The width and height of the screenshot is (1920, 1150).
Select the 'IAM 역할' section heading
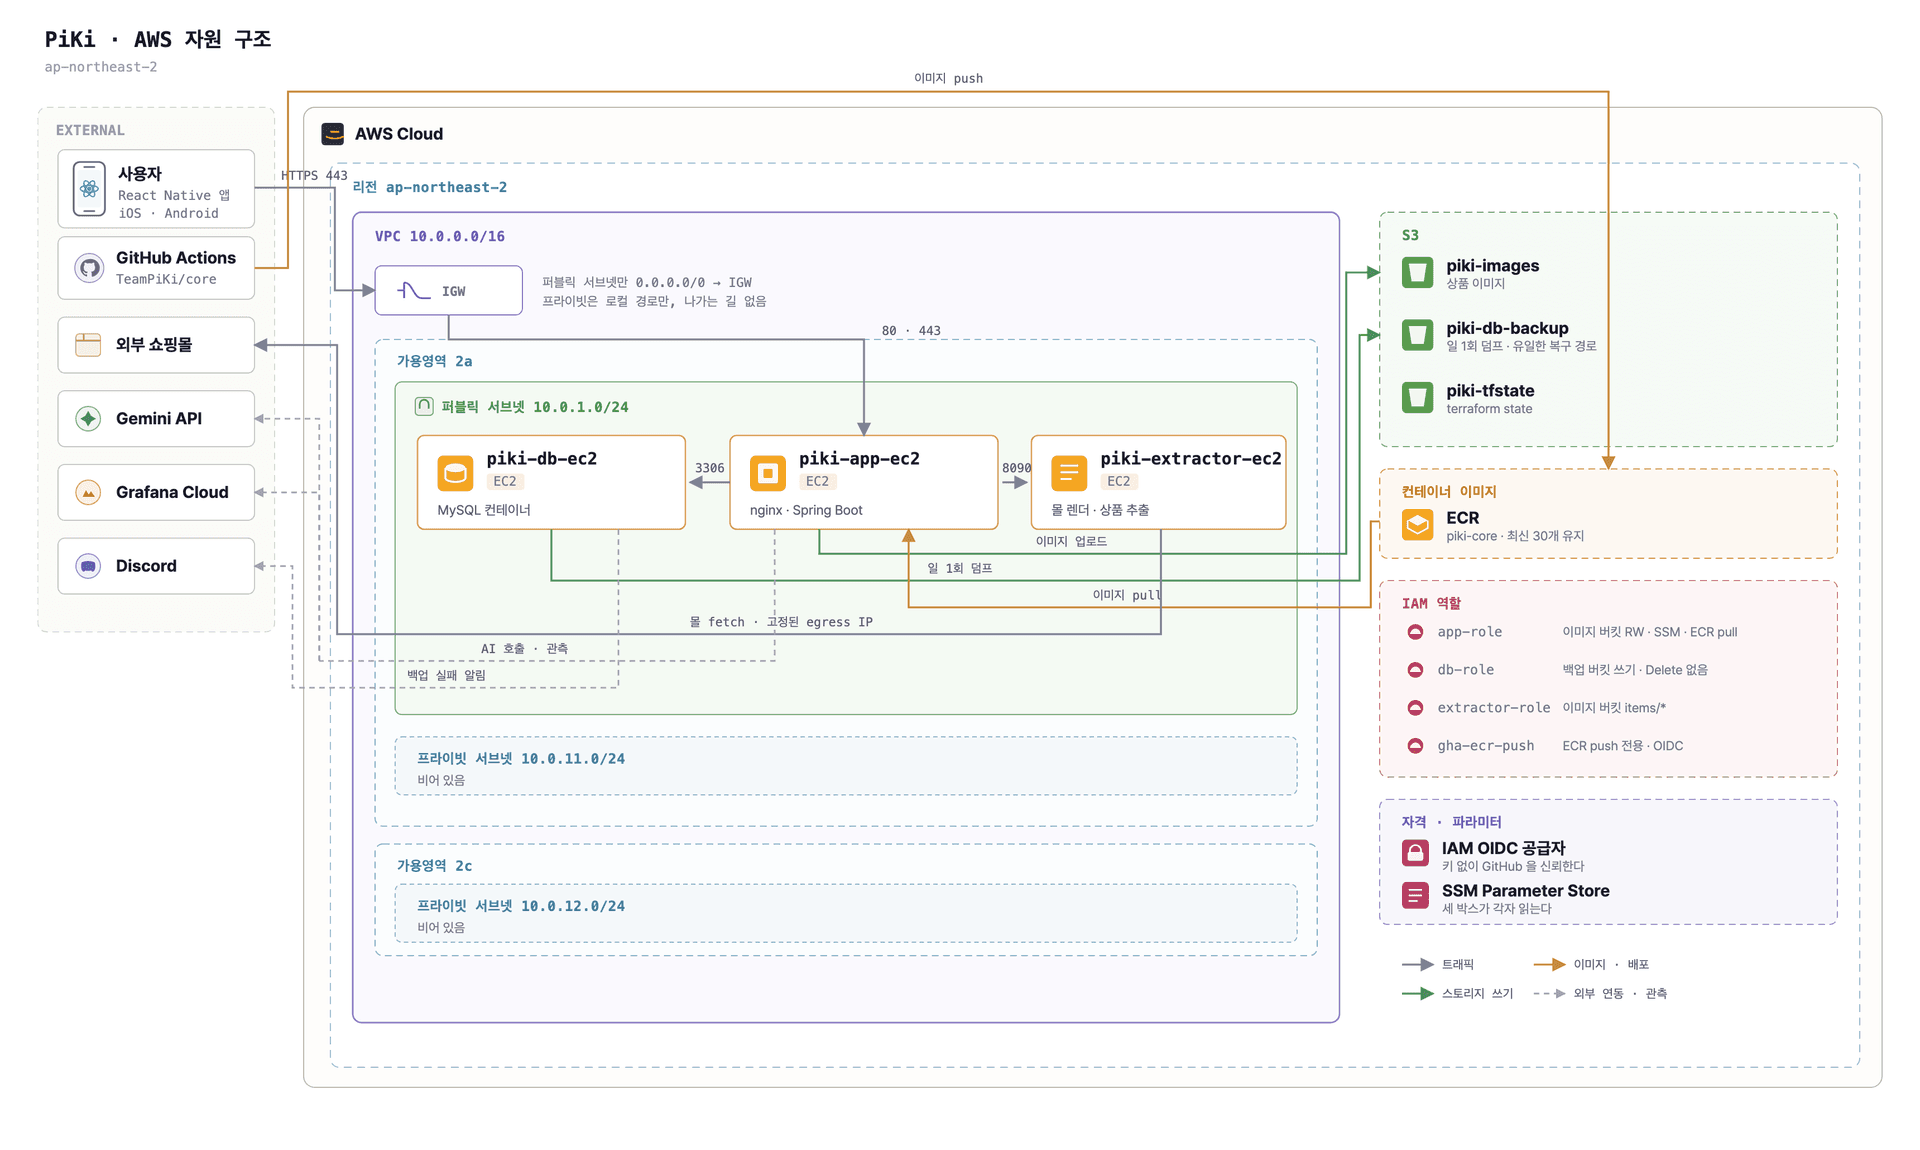1431,604
